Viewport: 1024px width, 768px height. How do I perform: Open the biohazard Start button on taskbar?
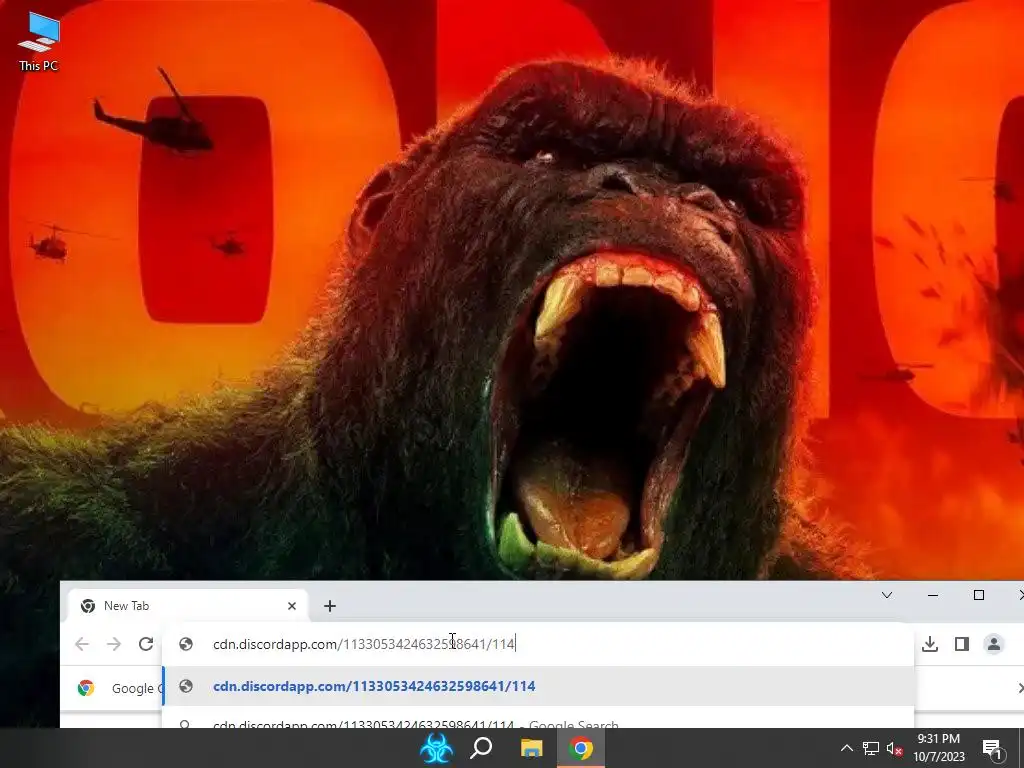(x=436, y=748)
